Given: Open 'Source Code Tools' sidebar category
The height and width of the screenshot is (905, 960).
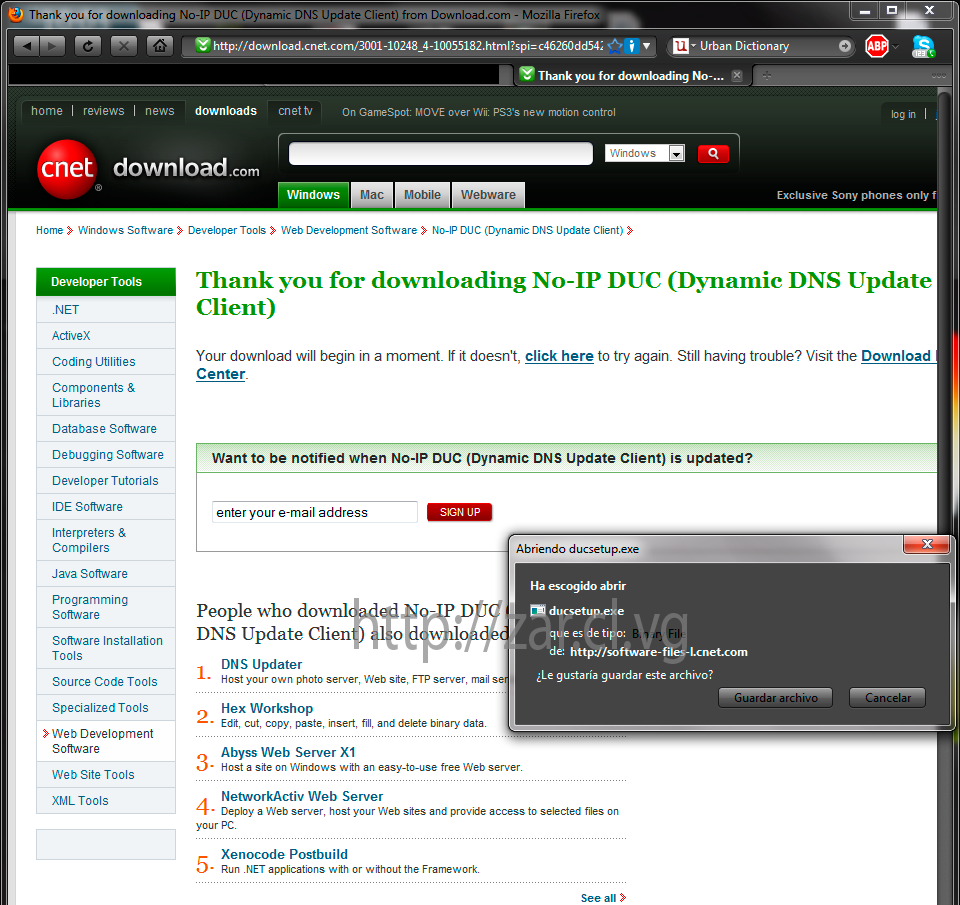Looking at the screenshot, I should pos(105,682).
